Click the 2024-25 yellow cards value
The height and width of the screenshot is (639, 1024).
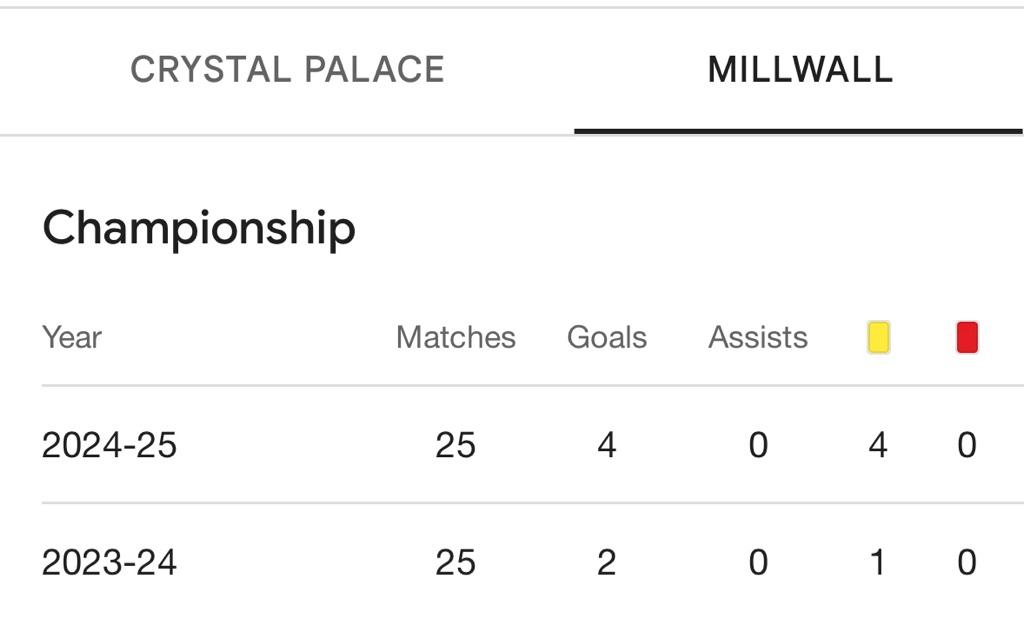click(878, 445)
